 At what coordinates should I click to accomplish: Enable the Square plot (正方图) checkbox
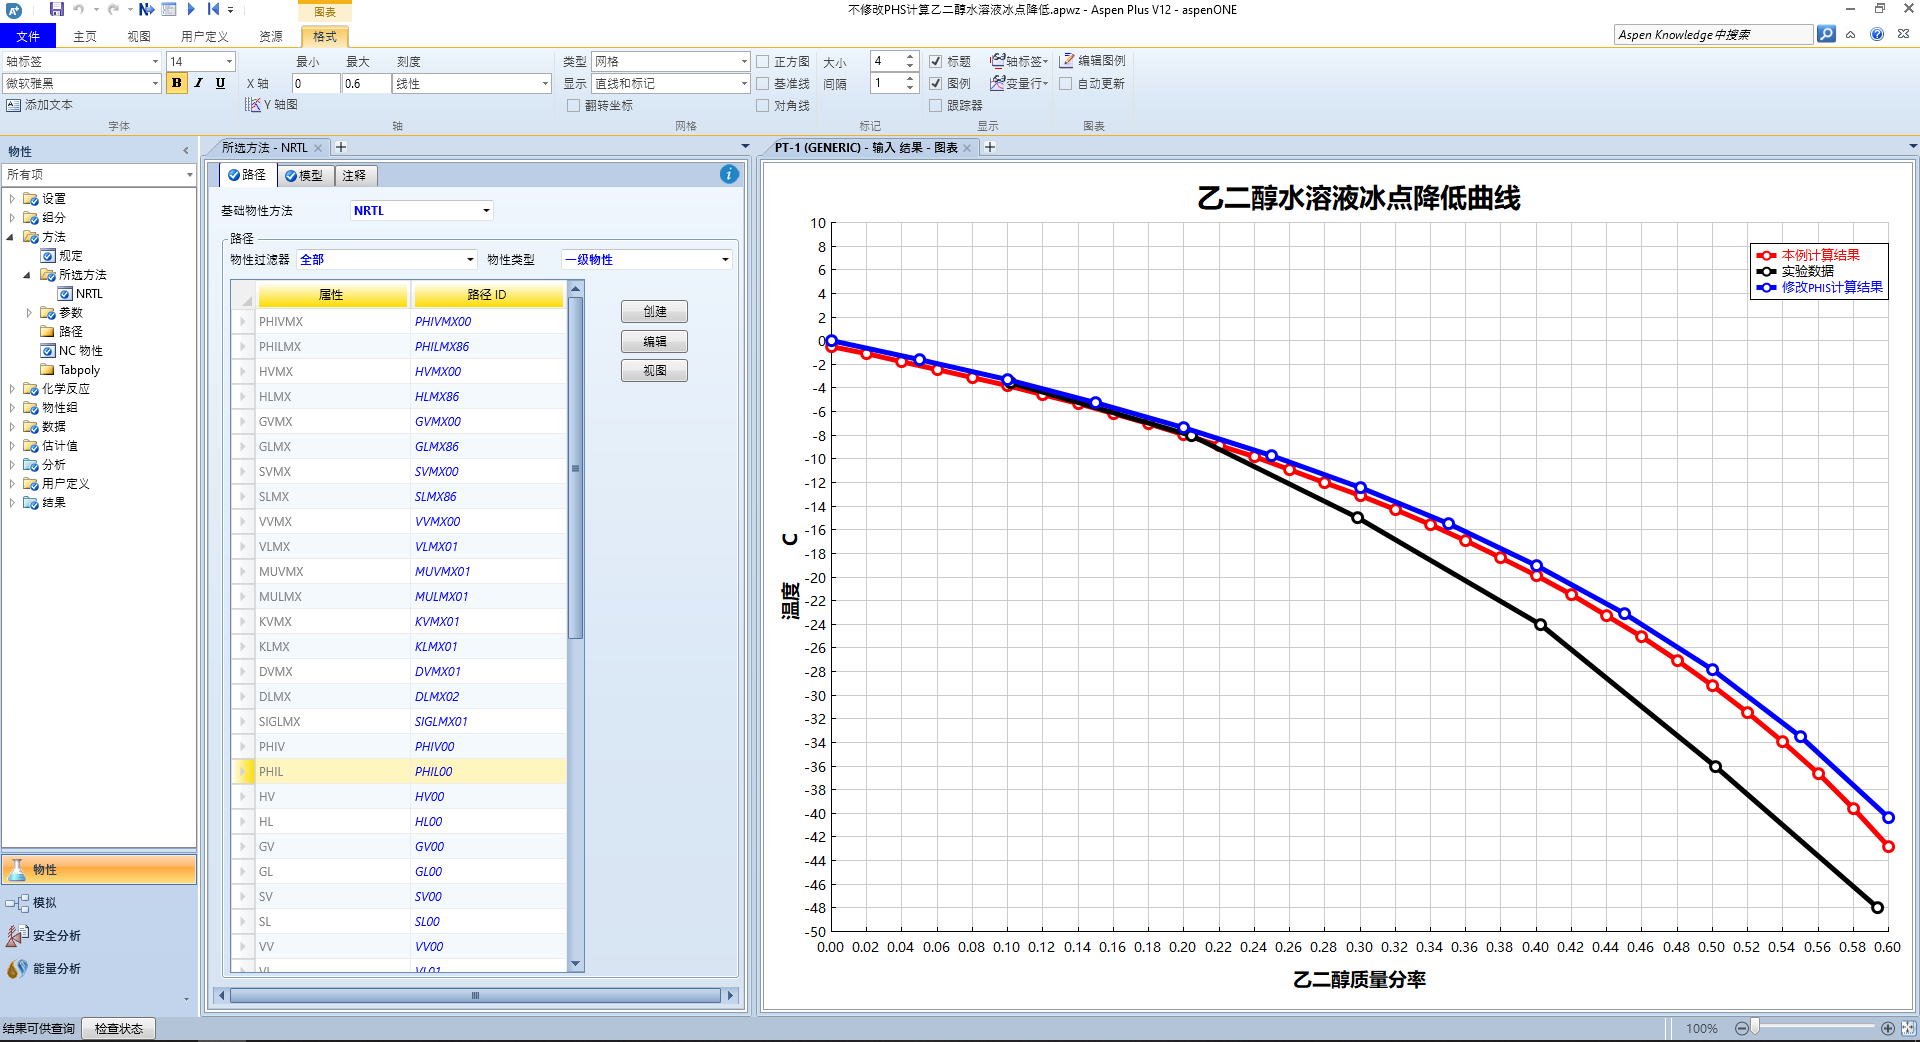click(x=763, y=61)
